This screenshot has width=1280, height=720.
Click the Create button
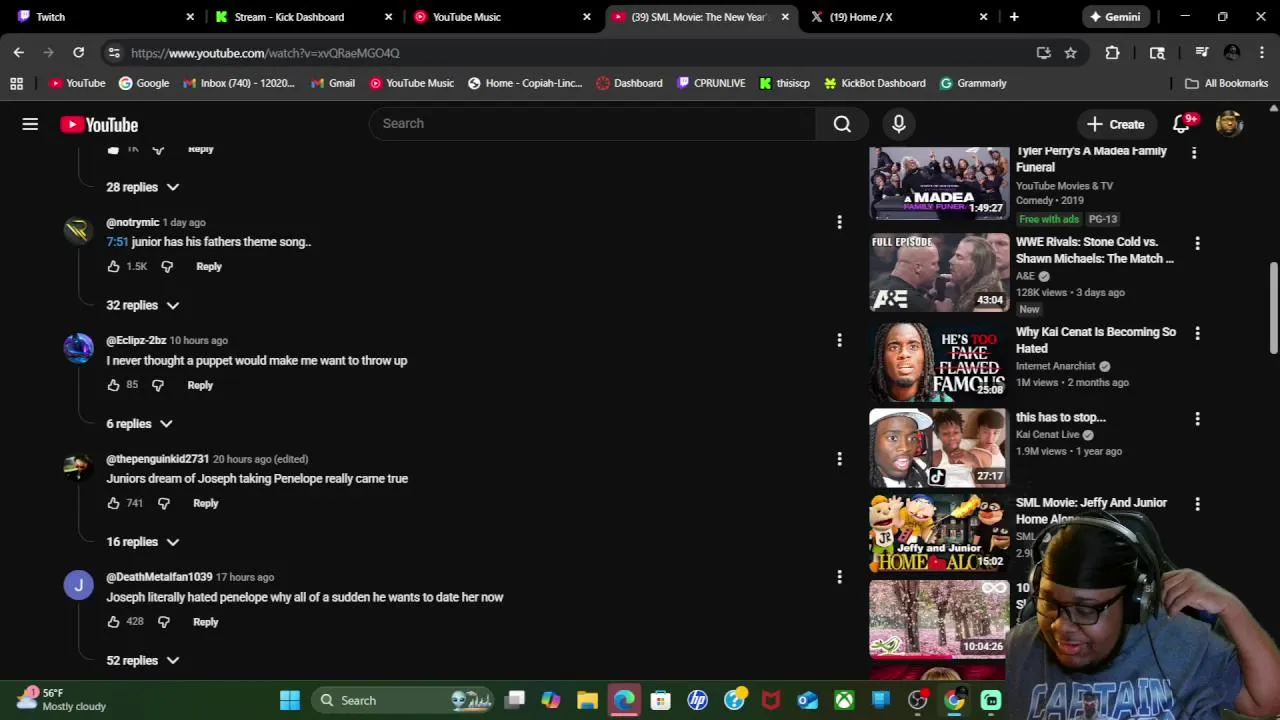point(1115,124)
